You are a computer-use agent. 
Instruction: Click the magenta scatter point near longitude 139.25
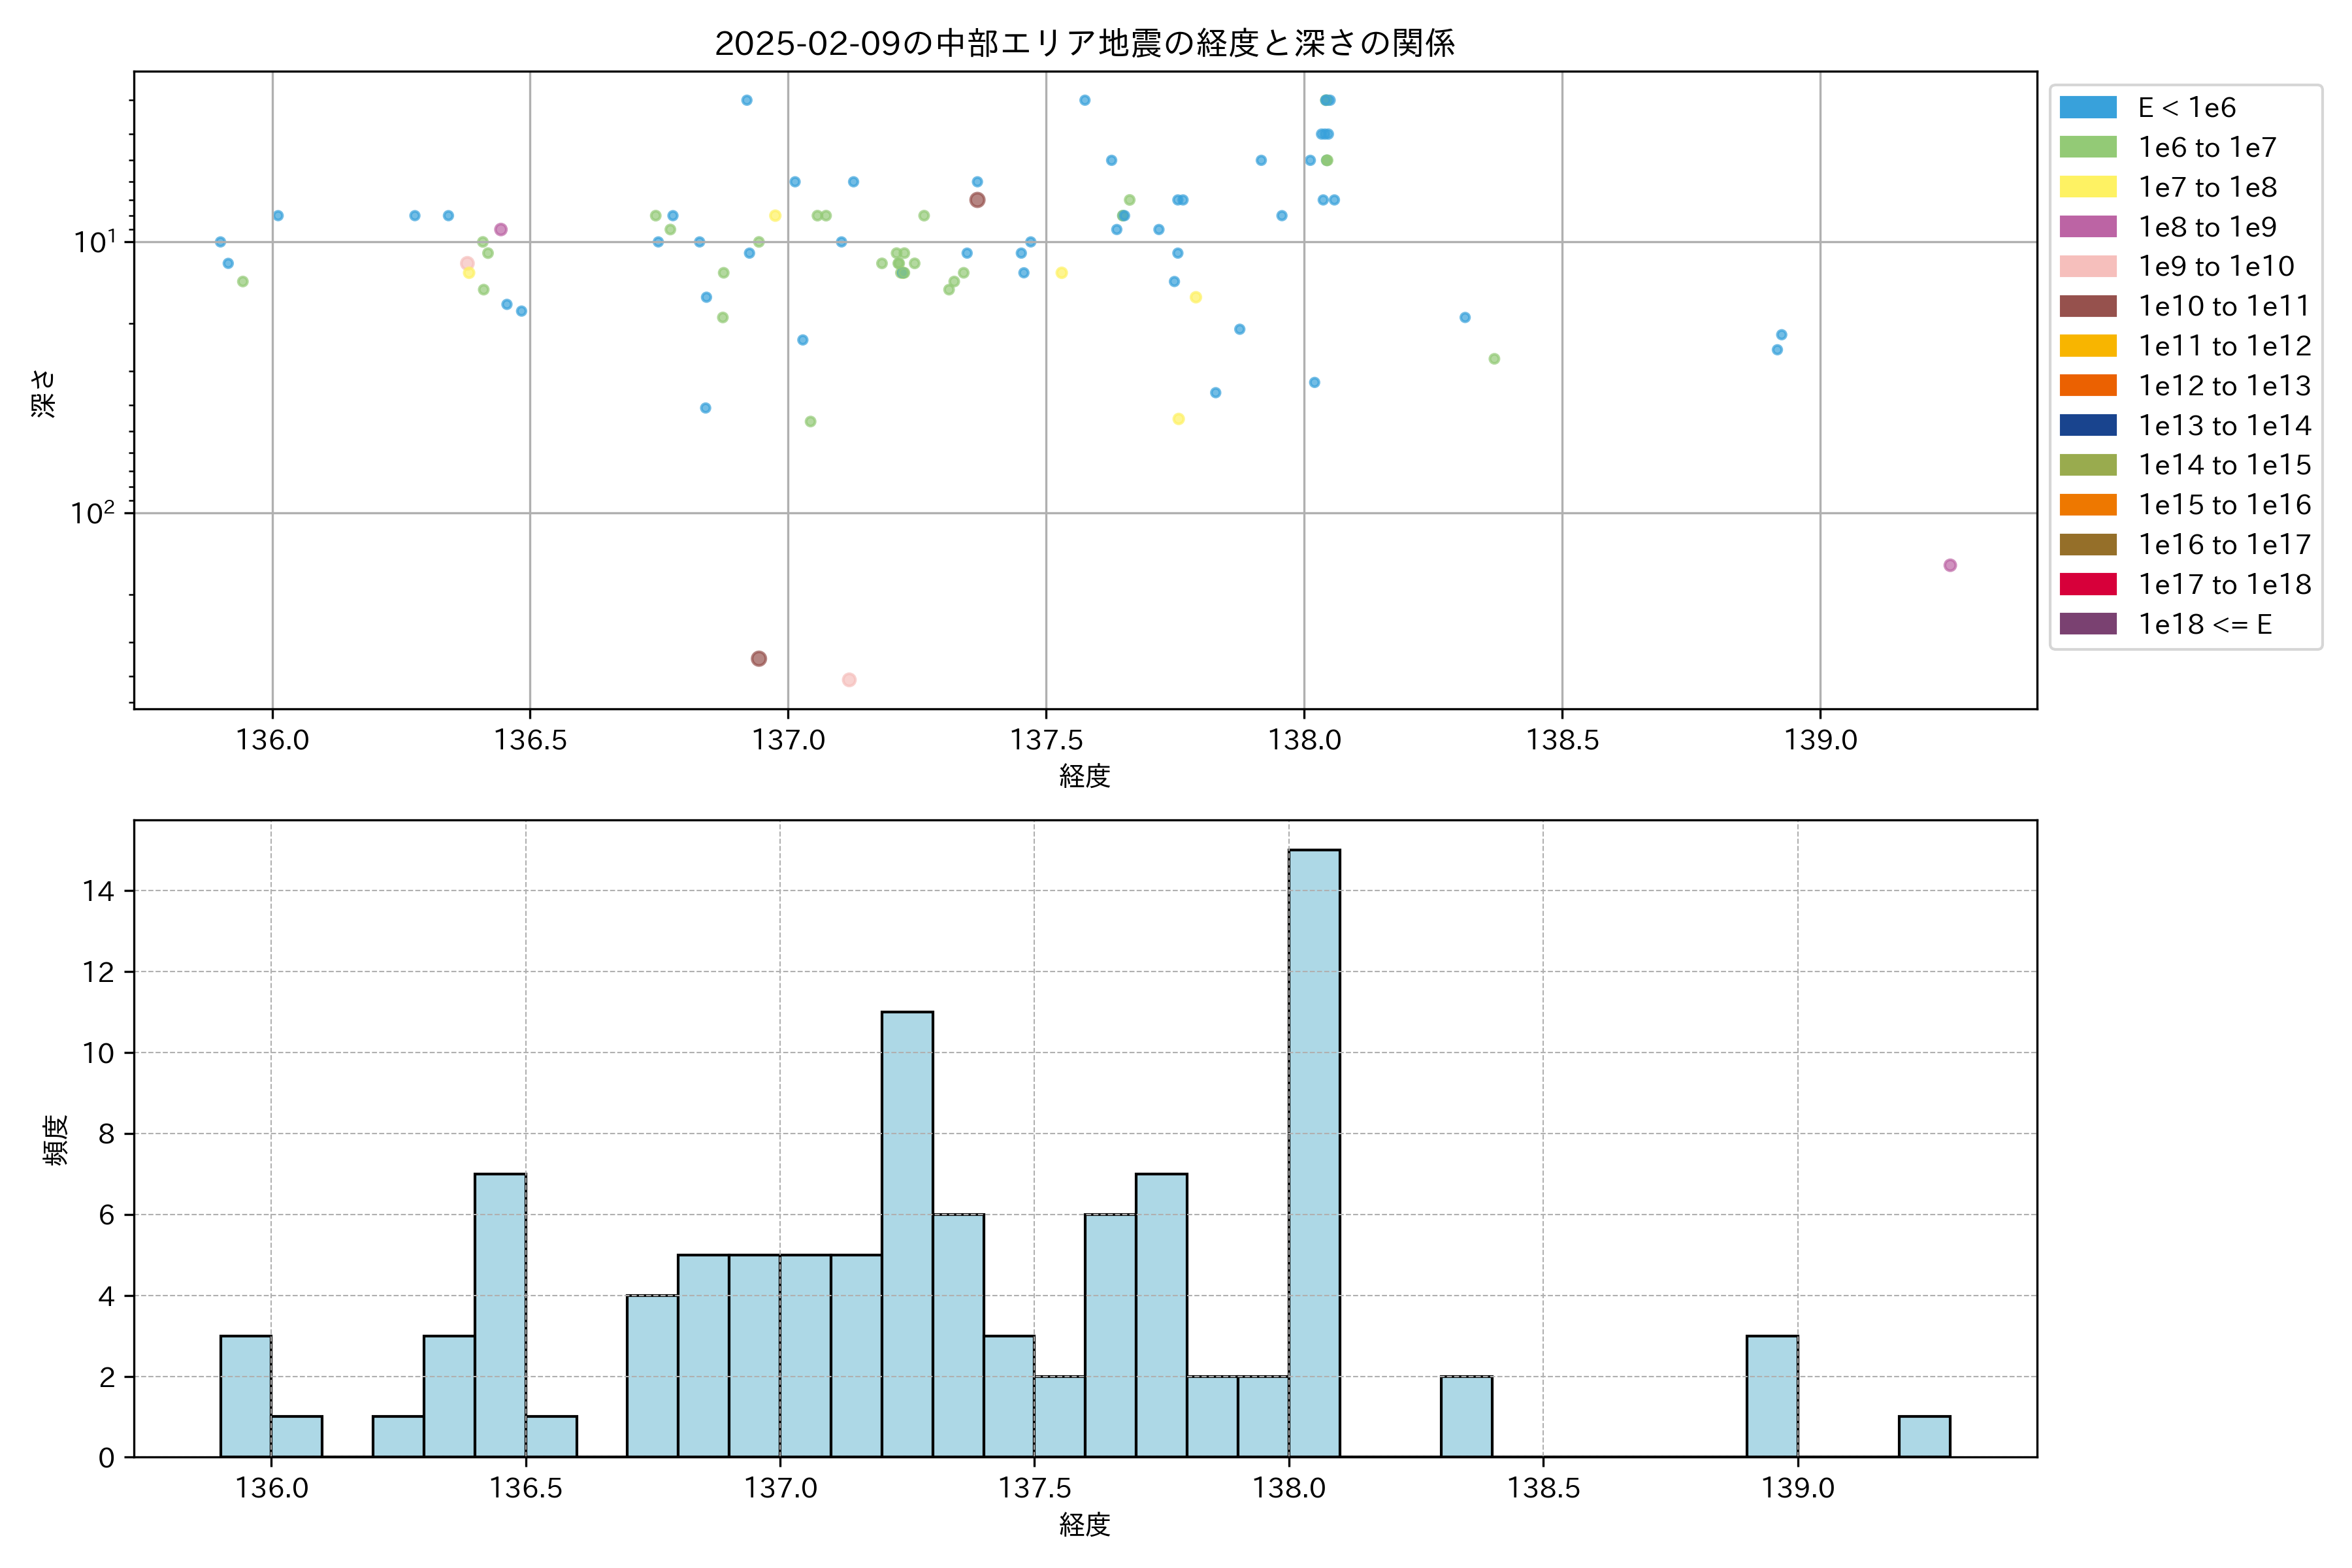1949,565
